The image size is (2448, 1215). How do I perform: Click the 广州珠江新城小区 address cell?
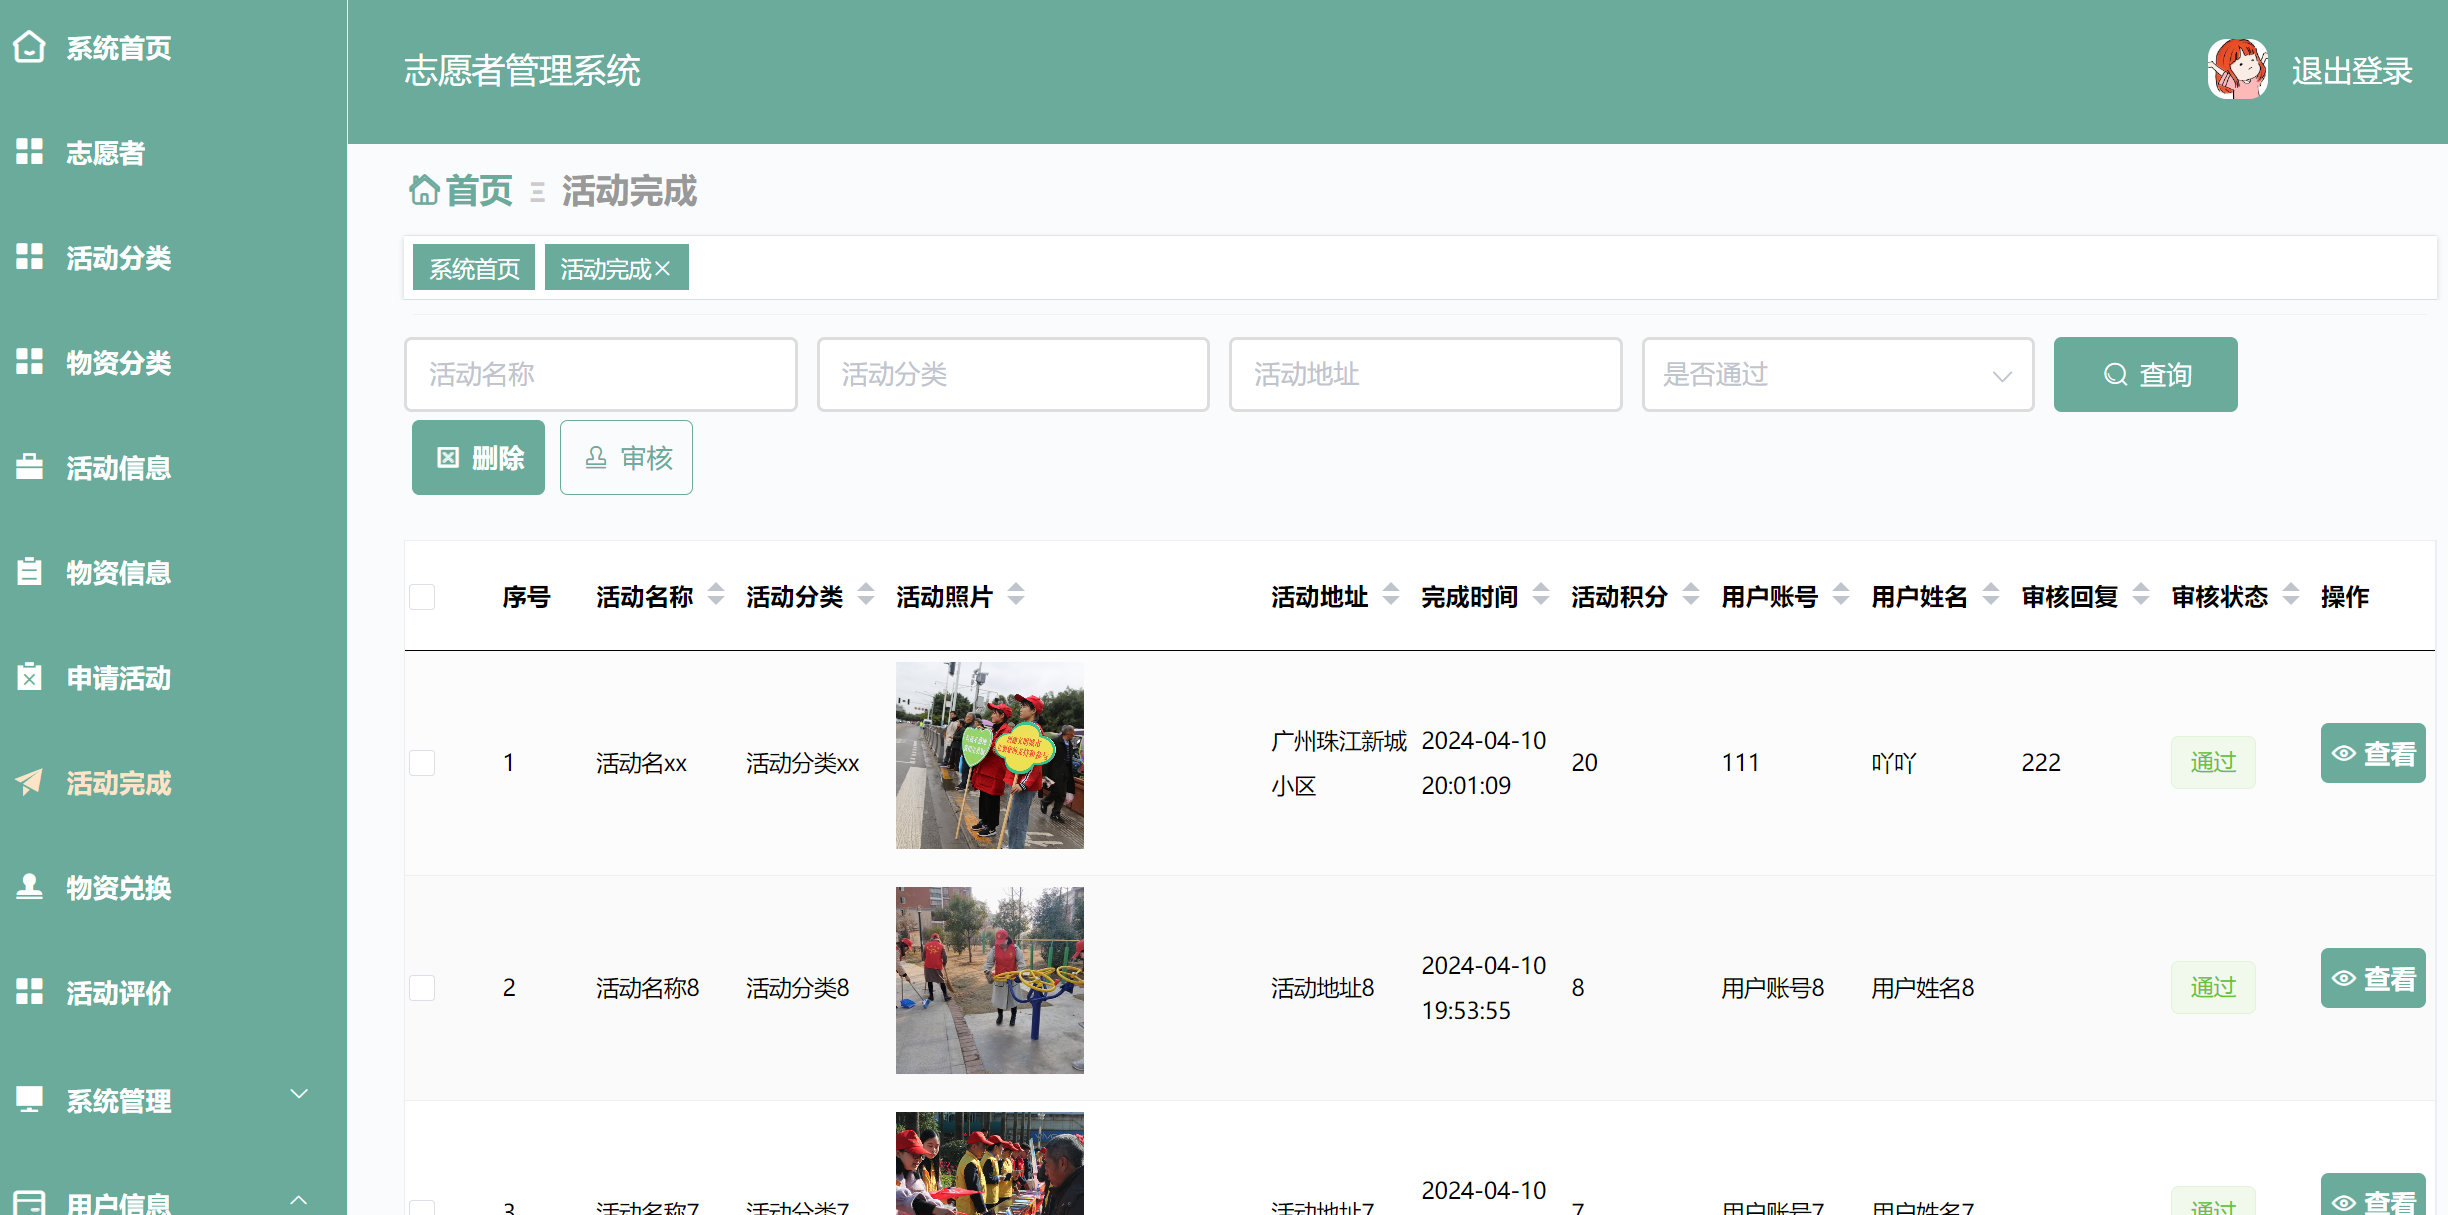pyautogui.click(x=1339, y=763)
